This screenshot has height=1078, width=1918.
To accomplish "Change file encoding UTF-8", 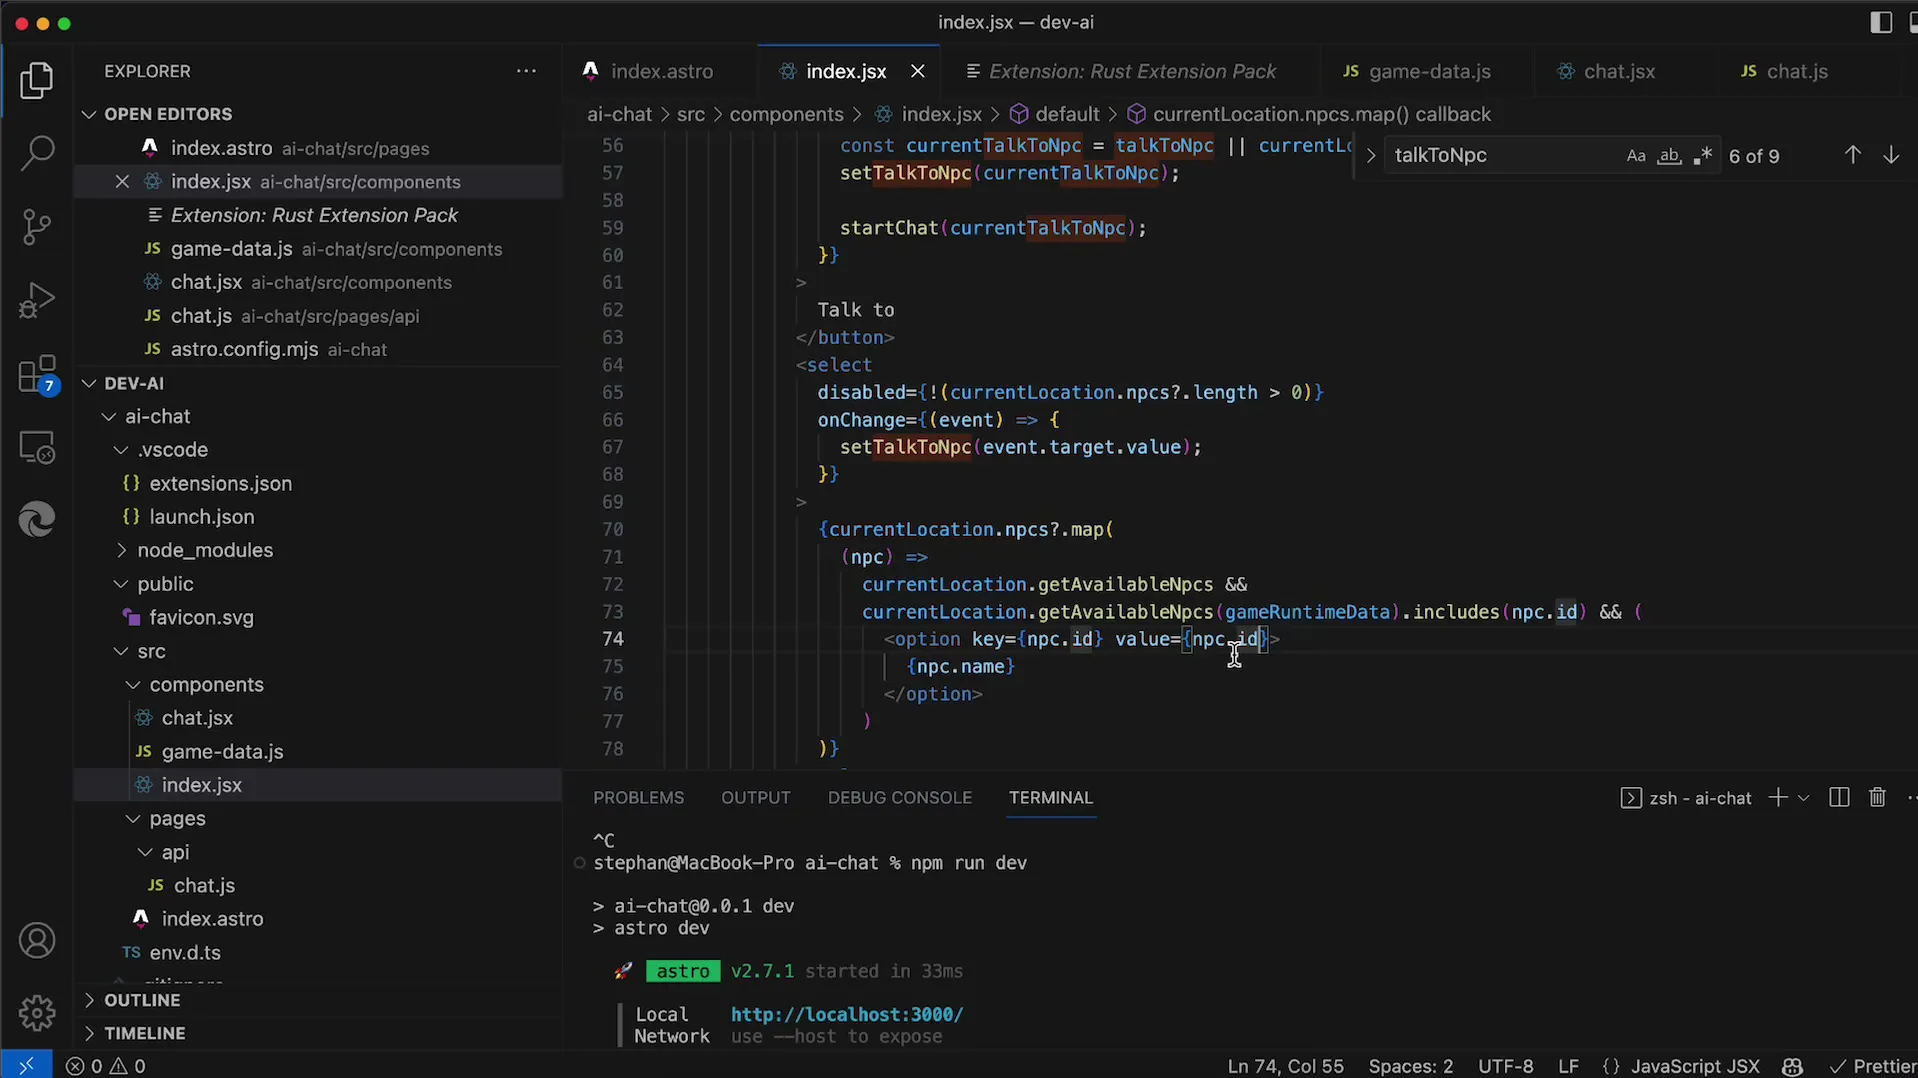I will coord(1505,1066).
